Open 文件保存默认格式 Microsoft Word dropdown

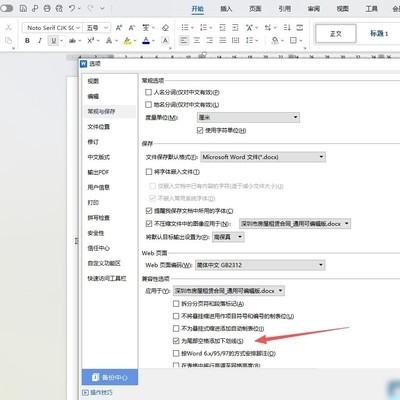point(263,157)
